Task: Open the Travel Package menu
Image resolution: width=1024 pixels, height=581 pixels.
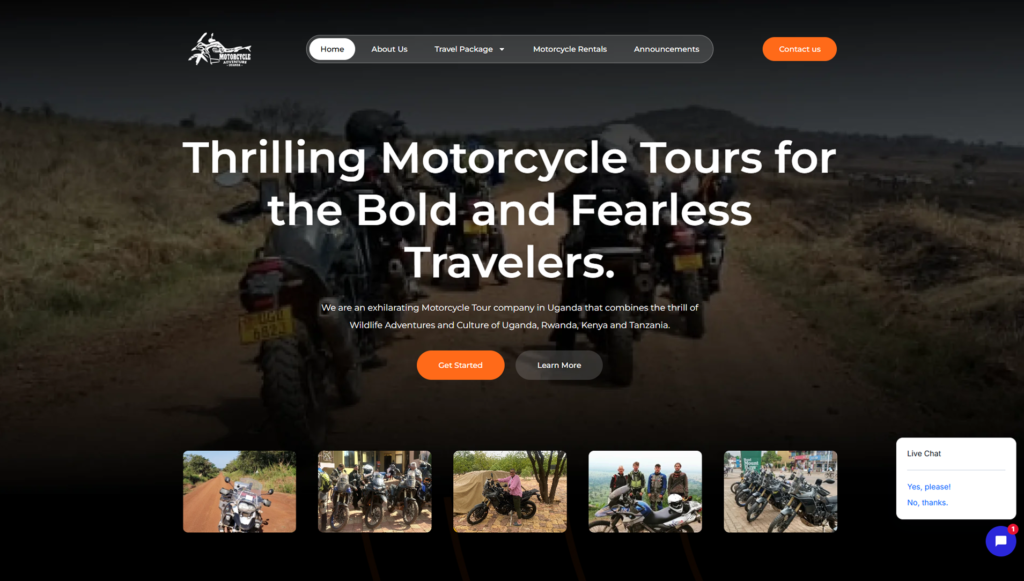Action: 470,49
